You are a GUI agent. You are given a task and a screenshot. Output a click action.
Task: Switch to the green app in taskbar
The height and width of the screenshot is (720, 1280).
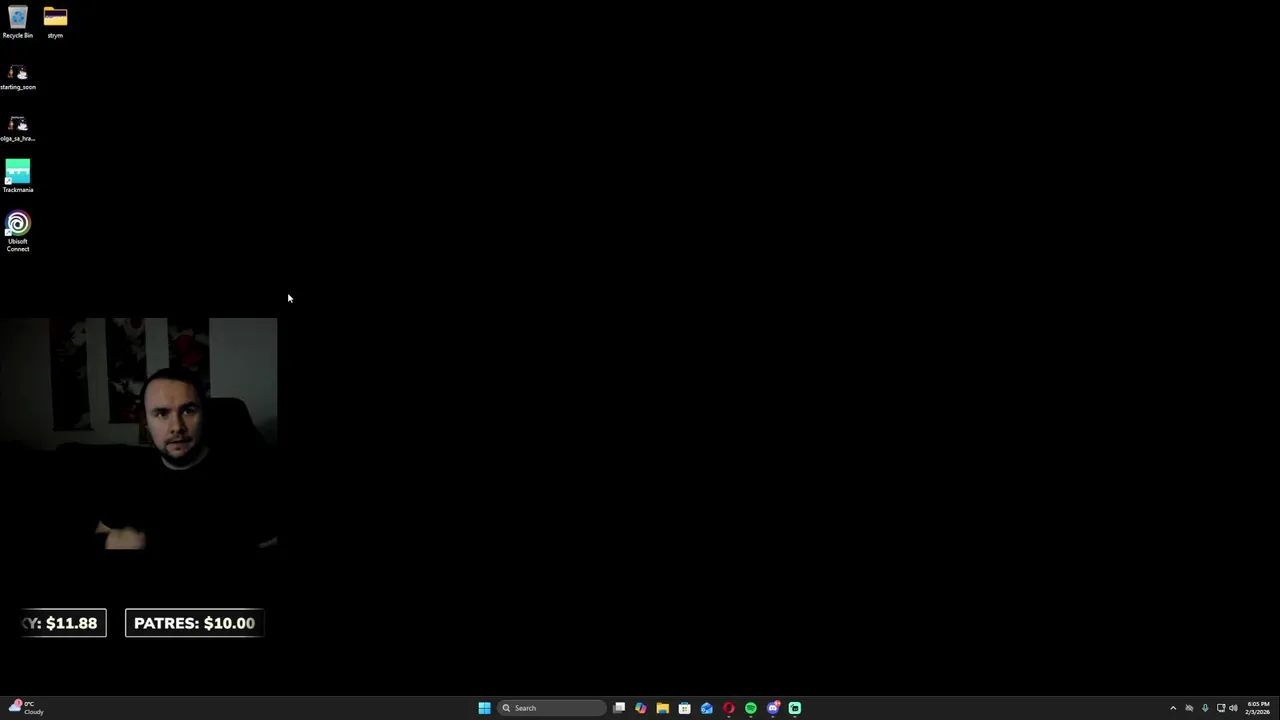[795, 708]
